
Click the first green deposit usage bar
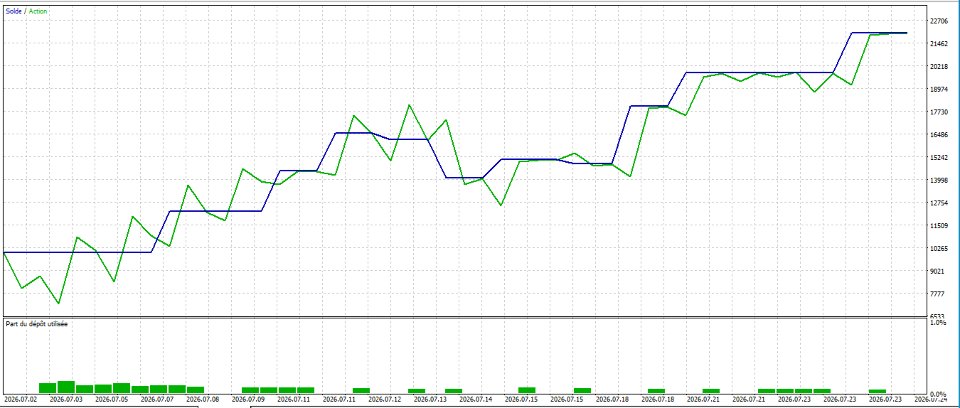point(48,388)
